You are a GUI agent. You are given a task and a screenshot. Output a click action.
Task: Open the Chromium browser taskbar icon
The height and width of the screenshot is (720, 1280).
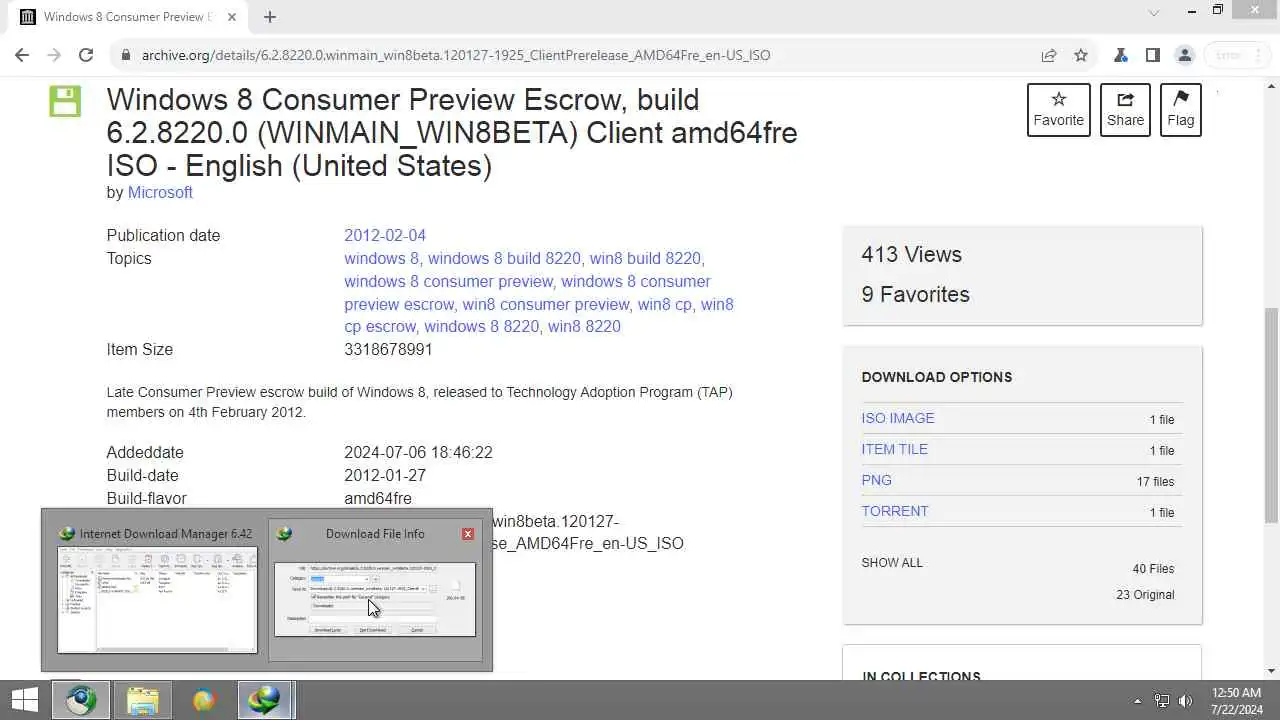click(x=81, y=701)
